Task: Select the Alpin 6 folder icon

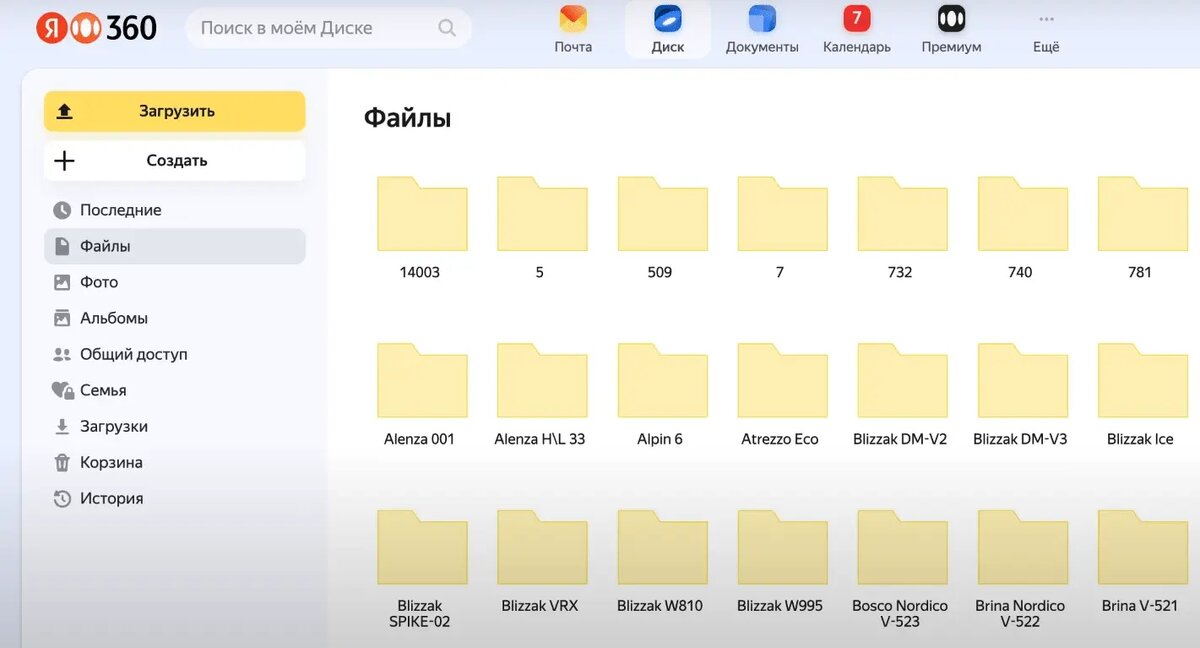Action: (662, 380)
